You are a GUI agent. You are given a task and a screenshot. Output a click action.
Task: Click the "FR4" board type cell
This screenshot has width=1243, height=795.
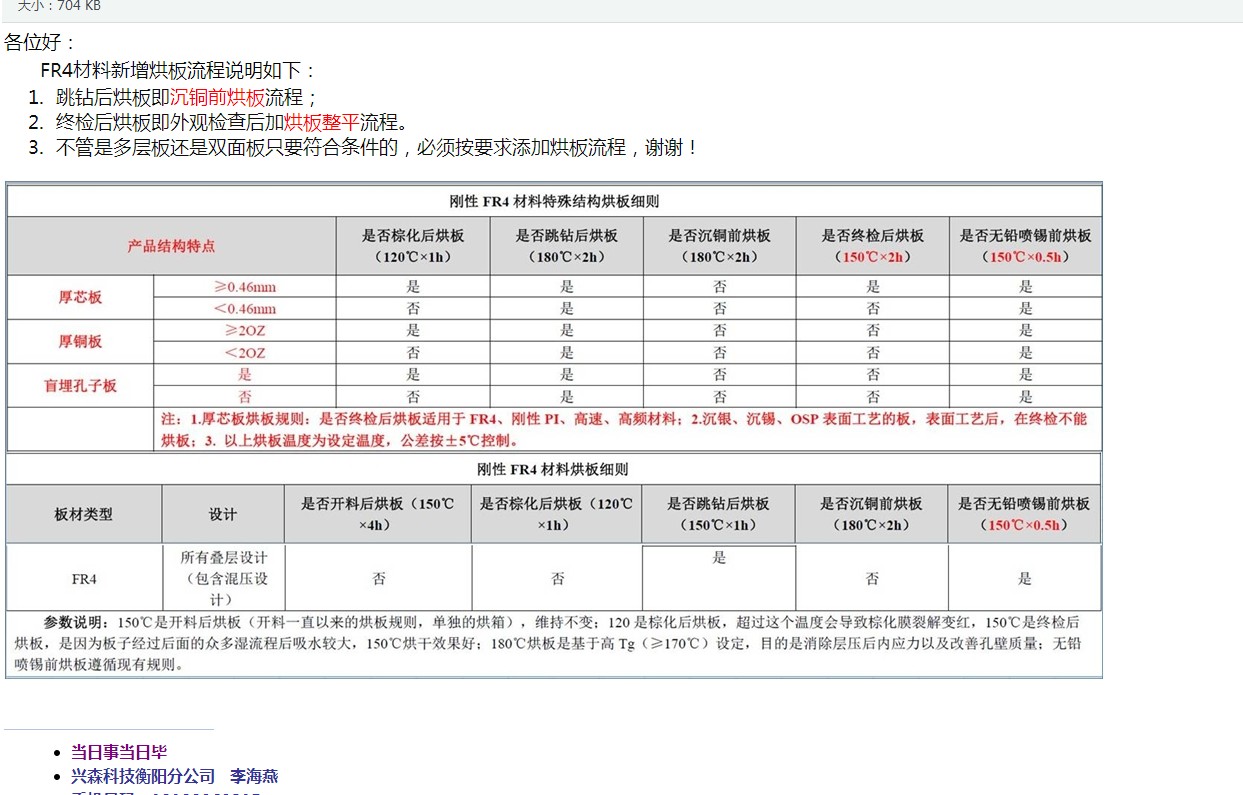point(84,579)
